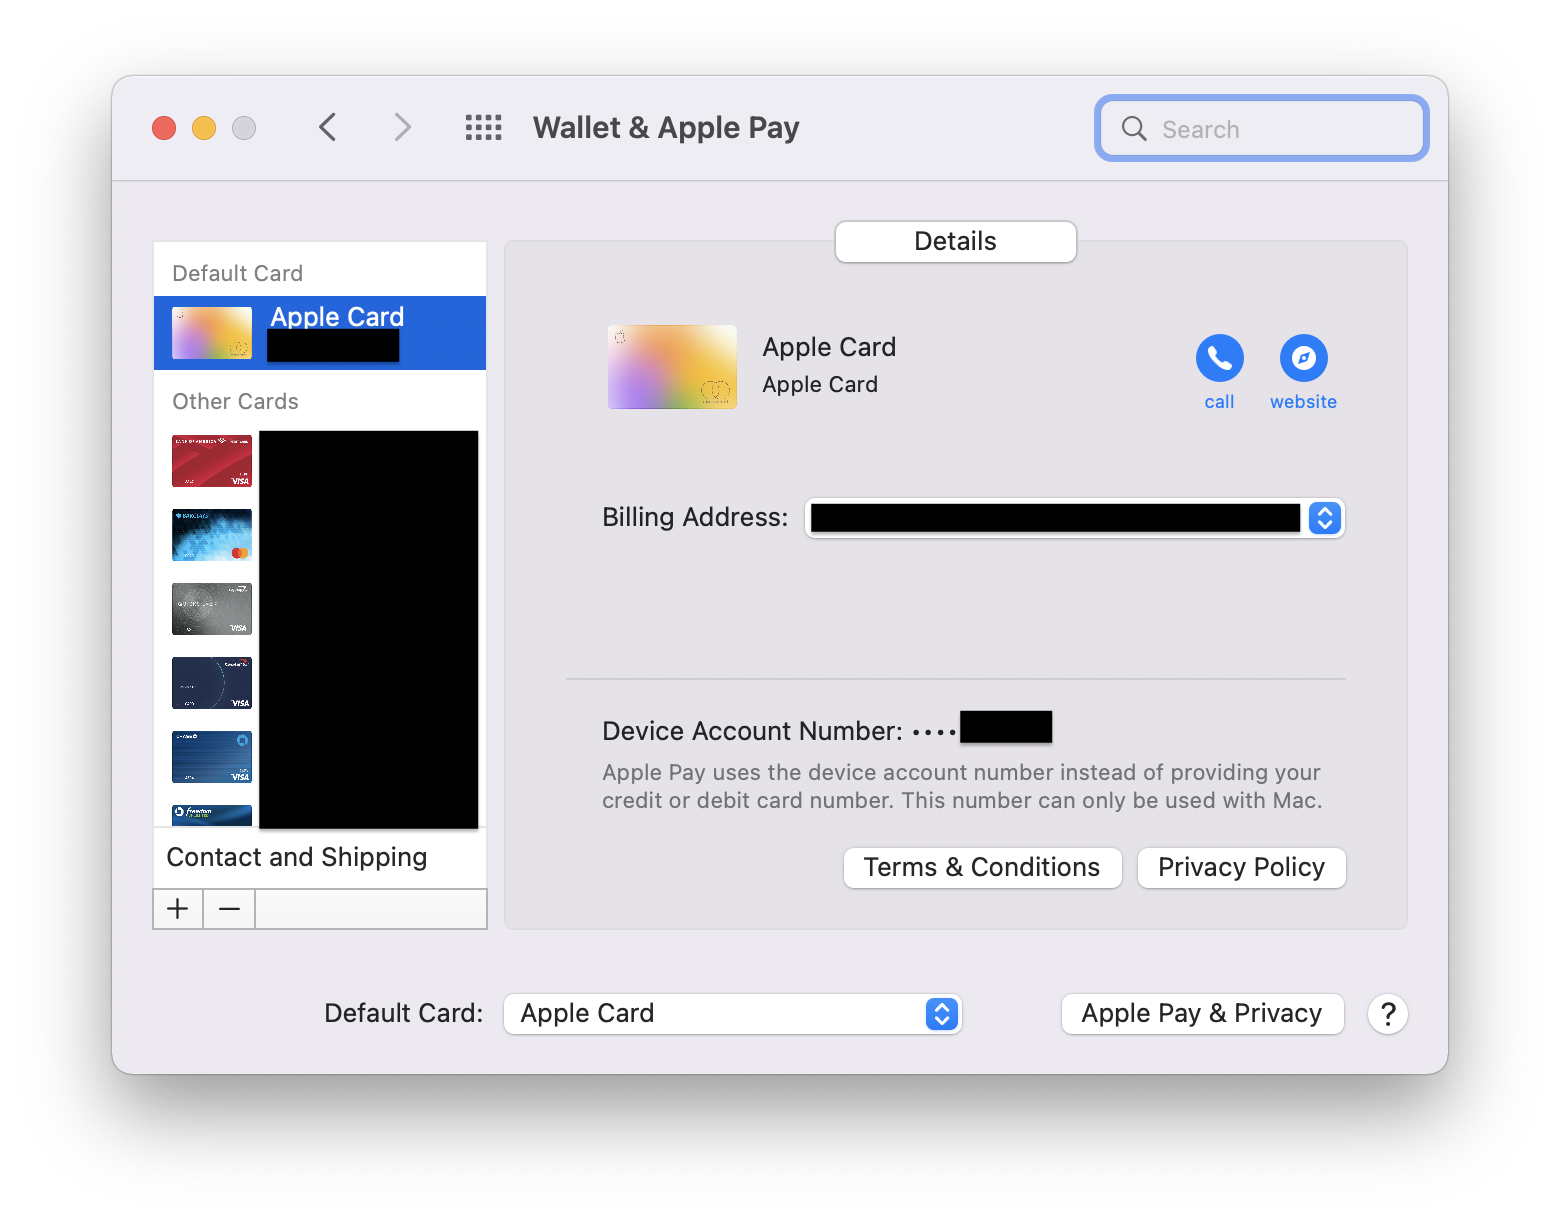Click the 'call' label link
The image size is (1560, 1222).
pyautogui.click(x=1219, y=402)
